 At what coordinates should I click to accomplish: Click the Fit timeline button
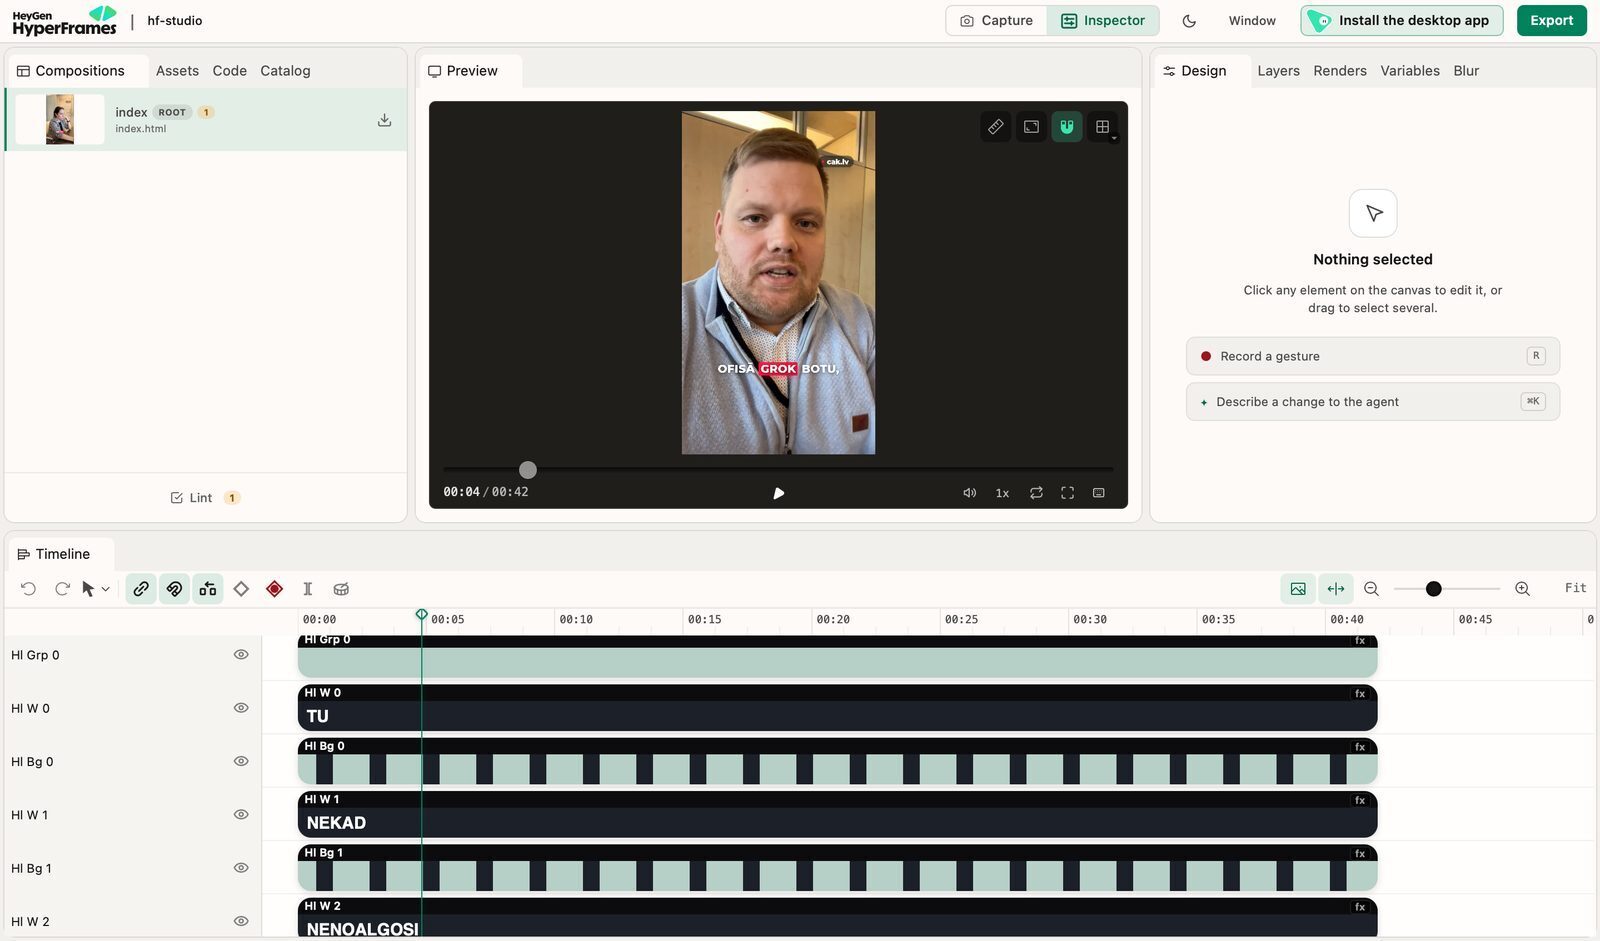[x=1575, y=588]
